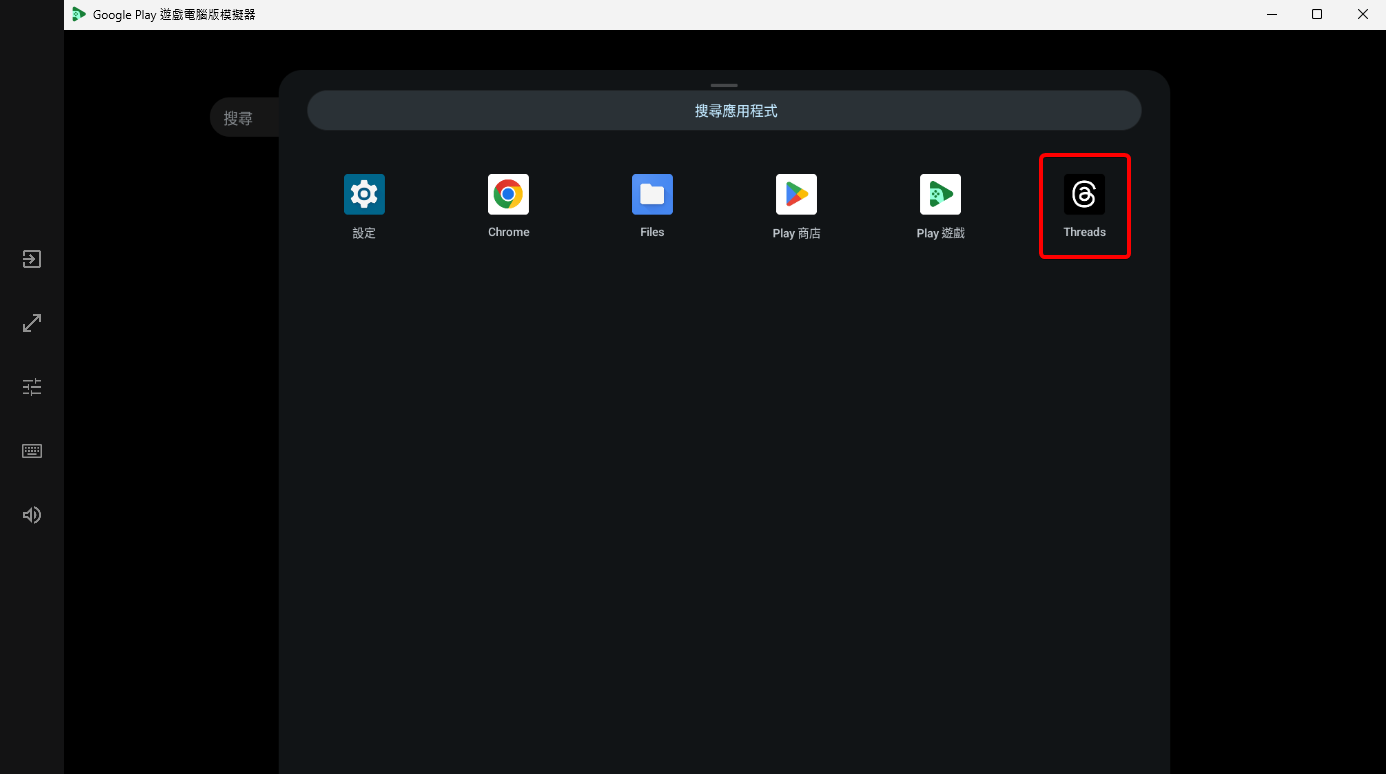Open the Threads app

(1084, 194)
